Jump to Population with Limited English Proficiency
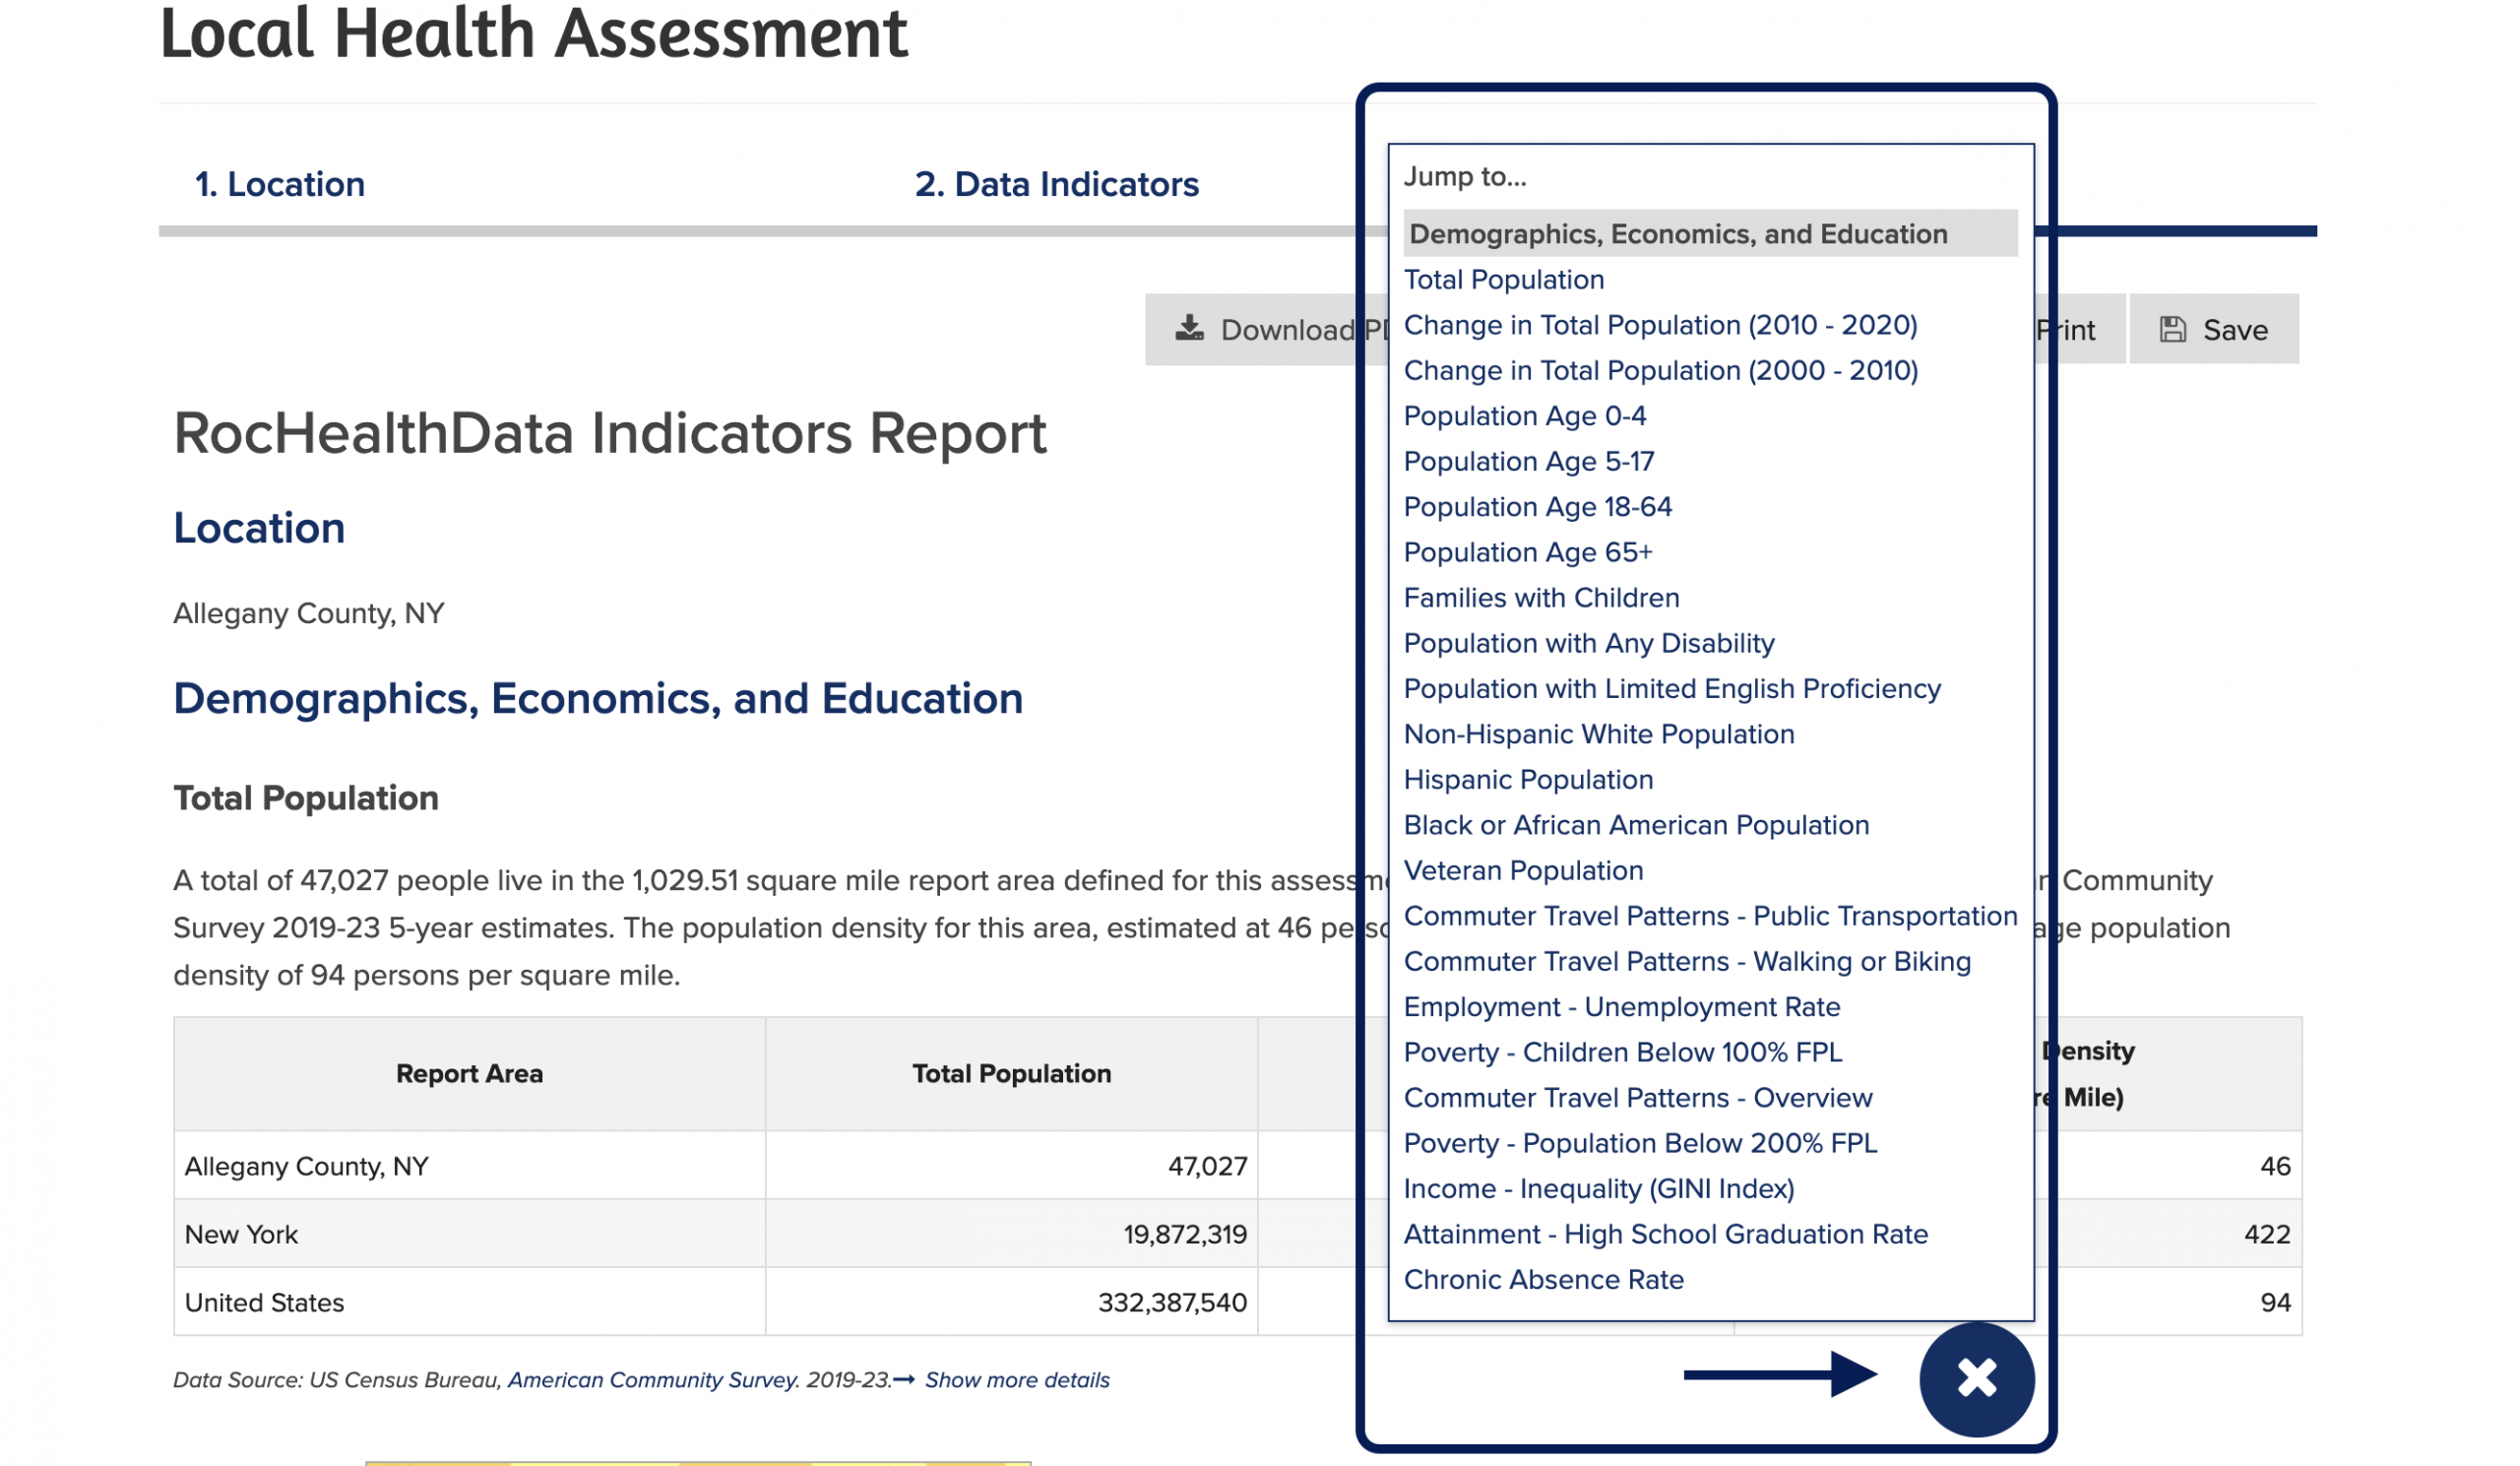Image resolution: width=2520 pixels, height=1466 pixels. click(x=1672, y=688)
